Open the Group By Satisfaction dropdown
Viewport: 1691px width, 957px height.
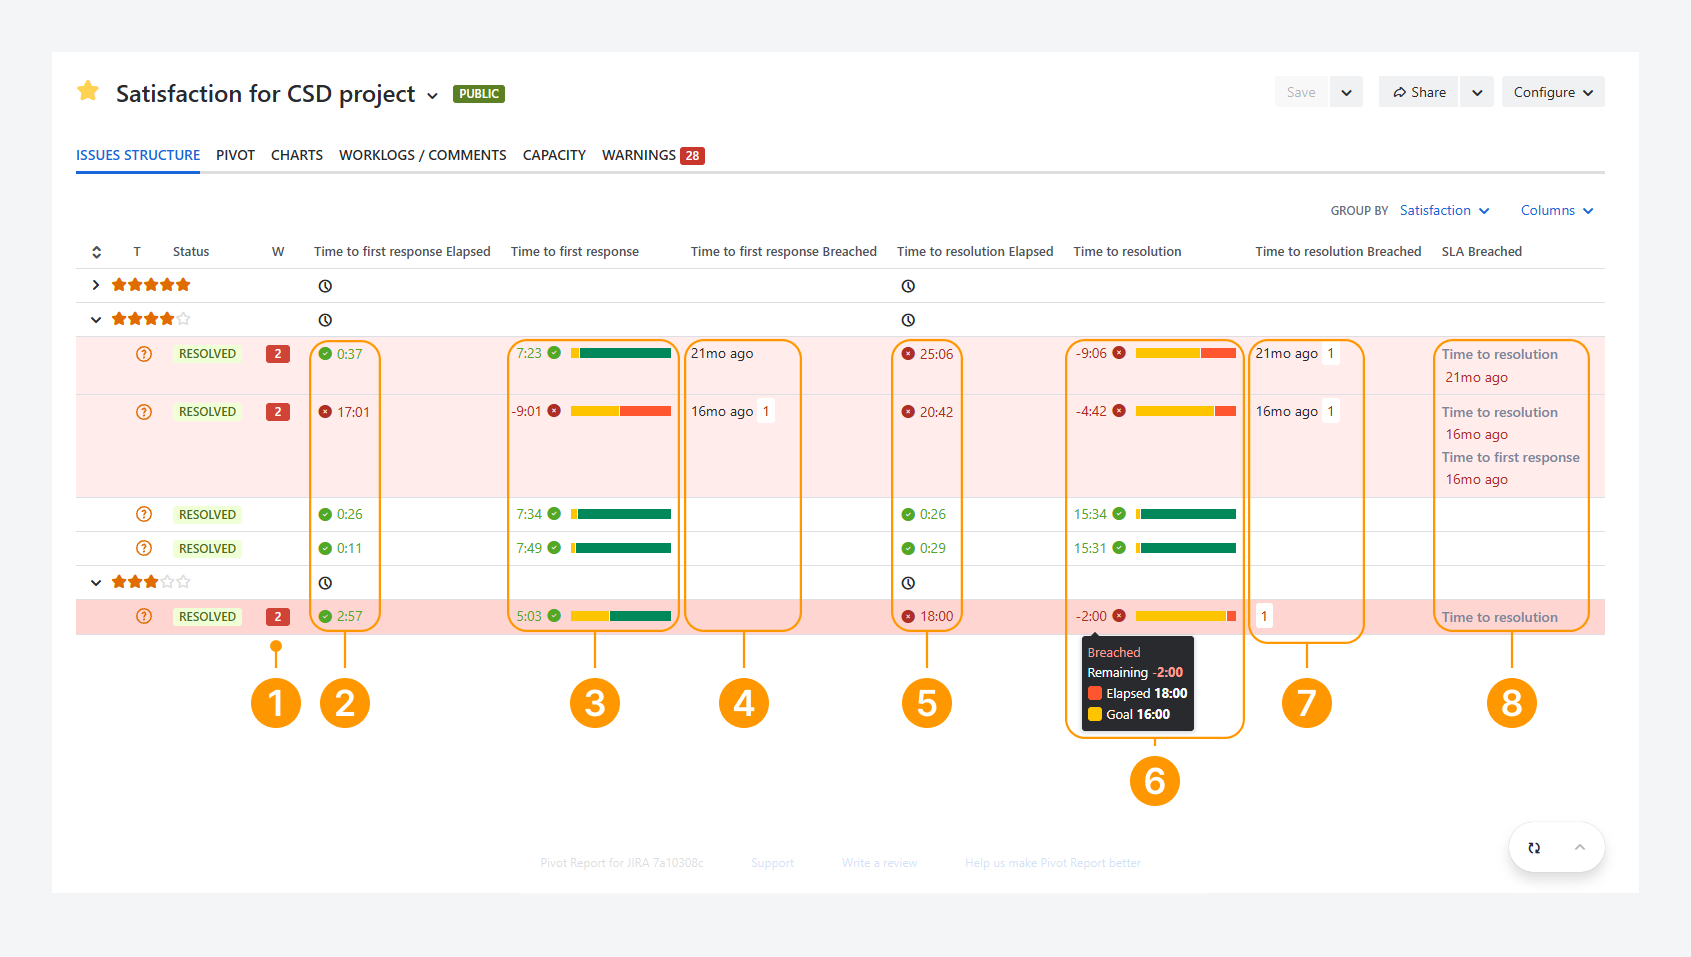coord(1444,210)
